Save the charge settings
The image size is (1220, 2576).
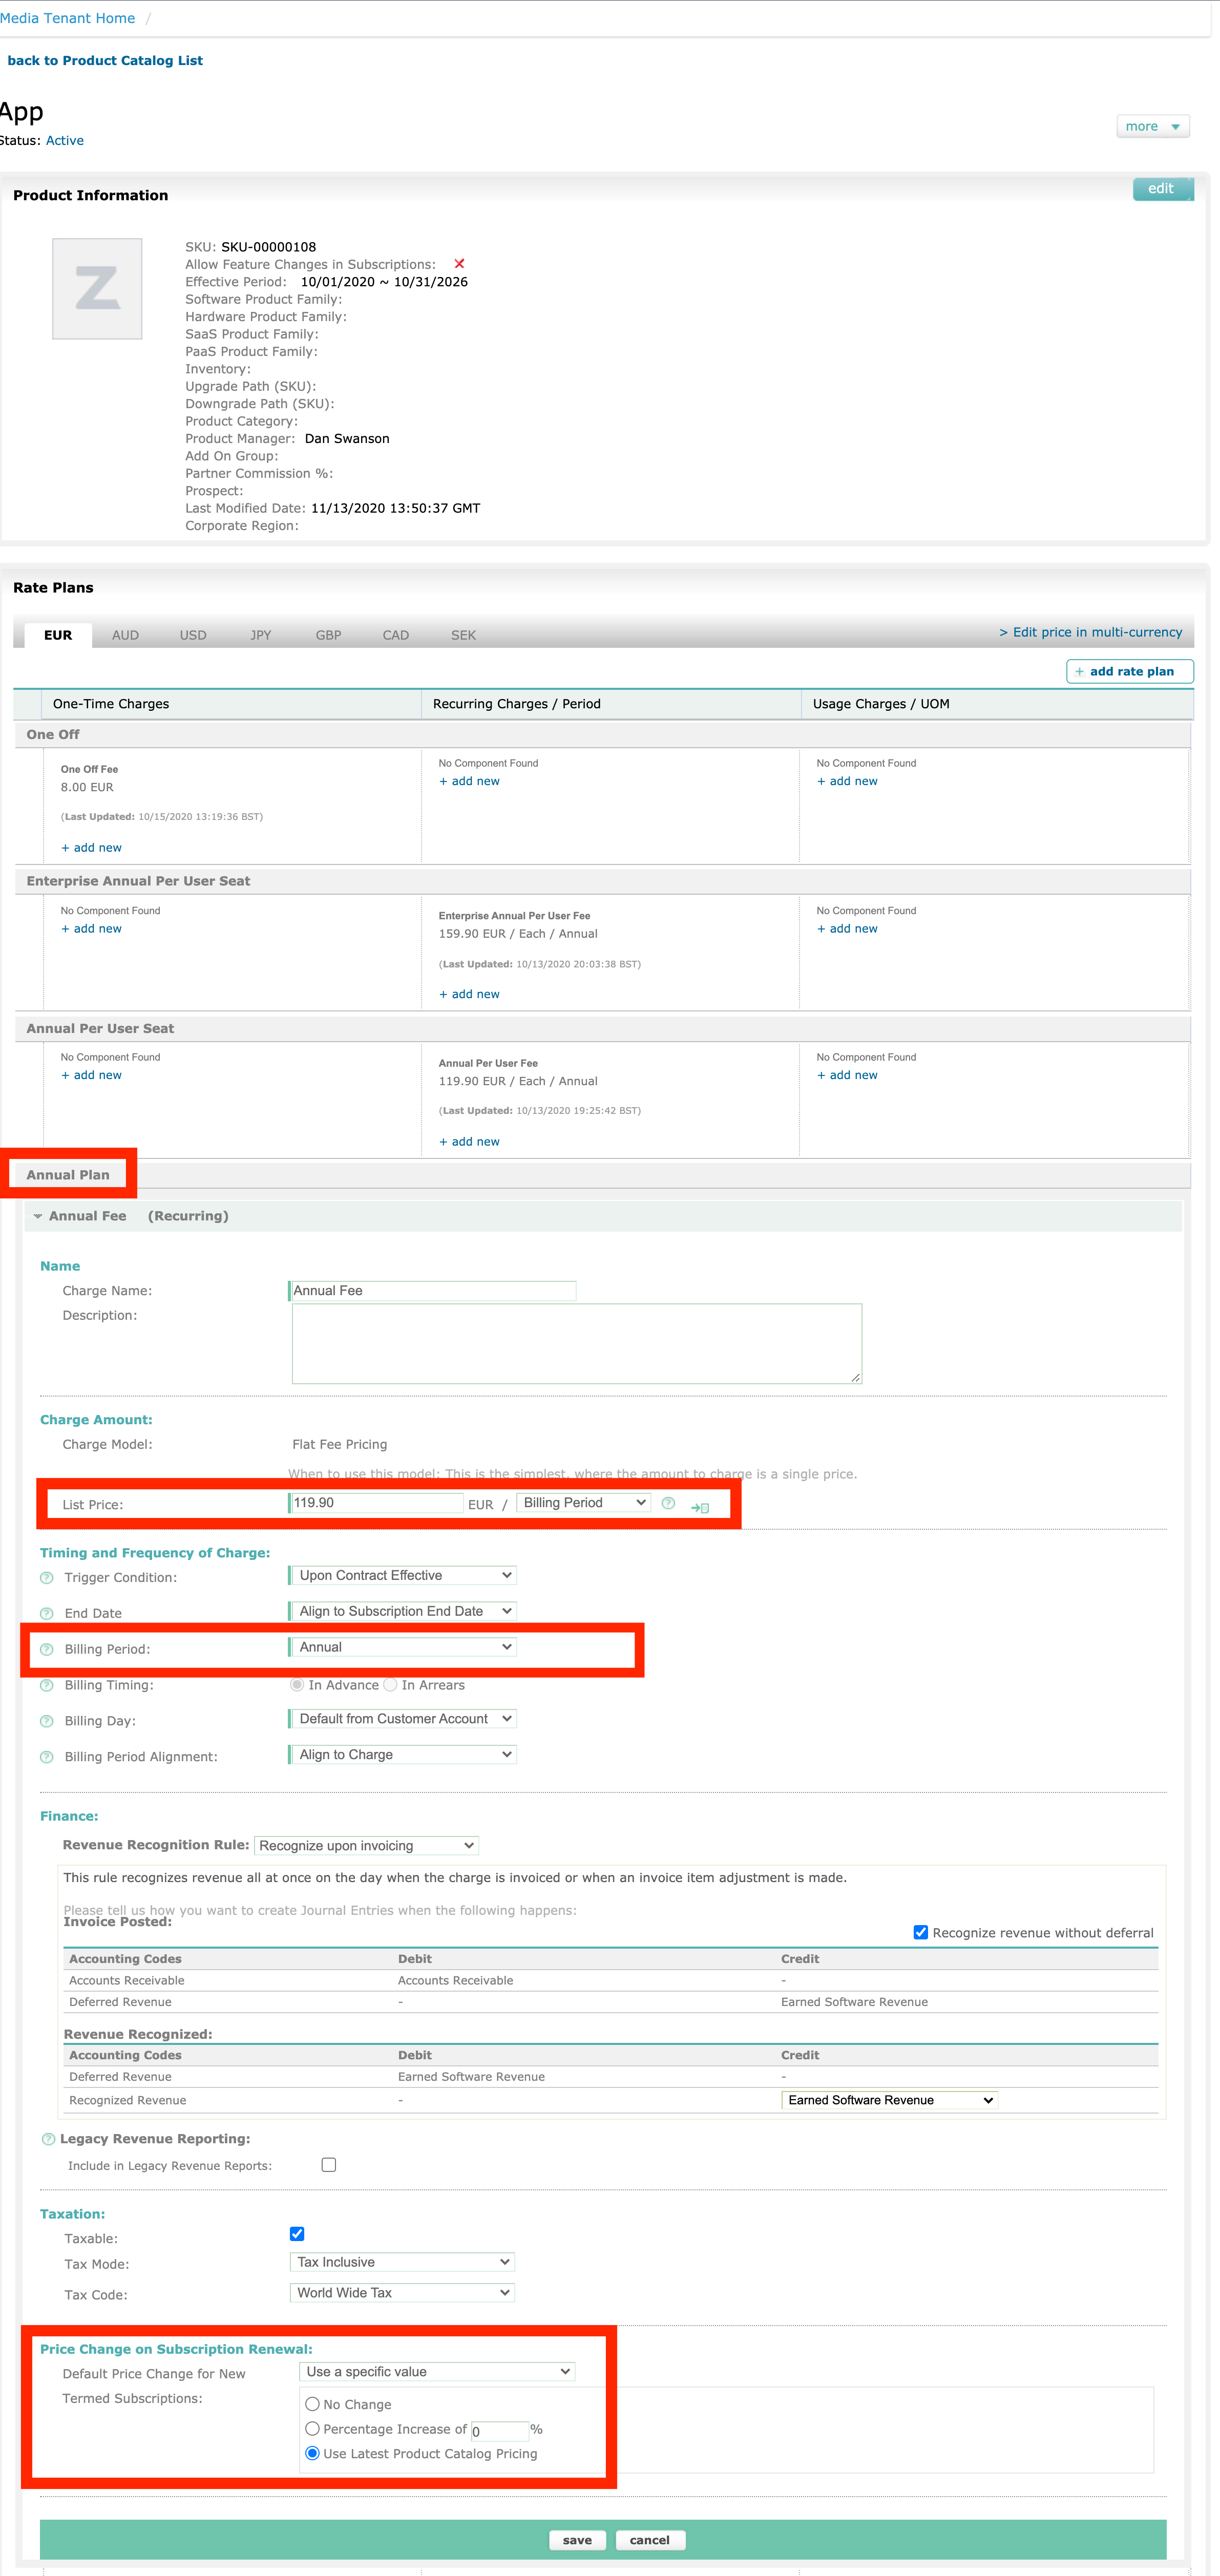[577, 2540]
